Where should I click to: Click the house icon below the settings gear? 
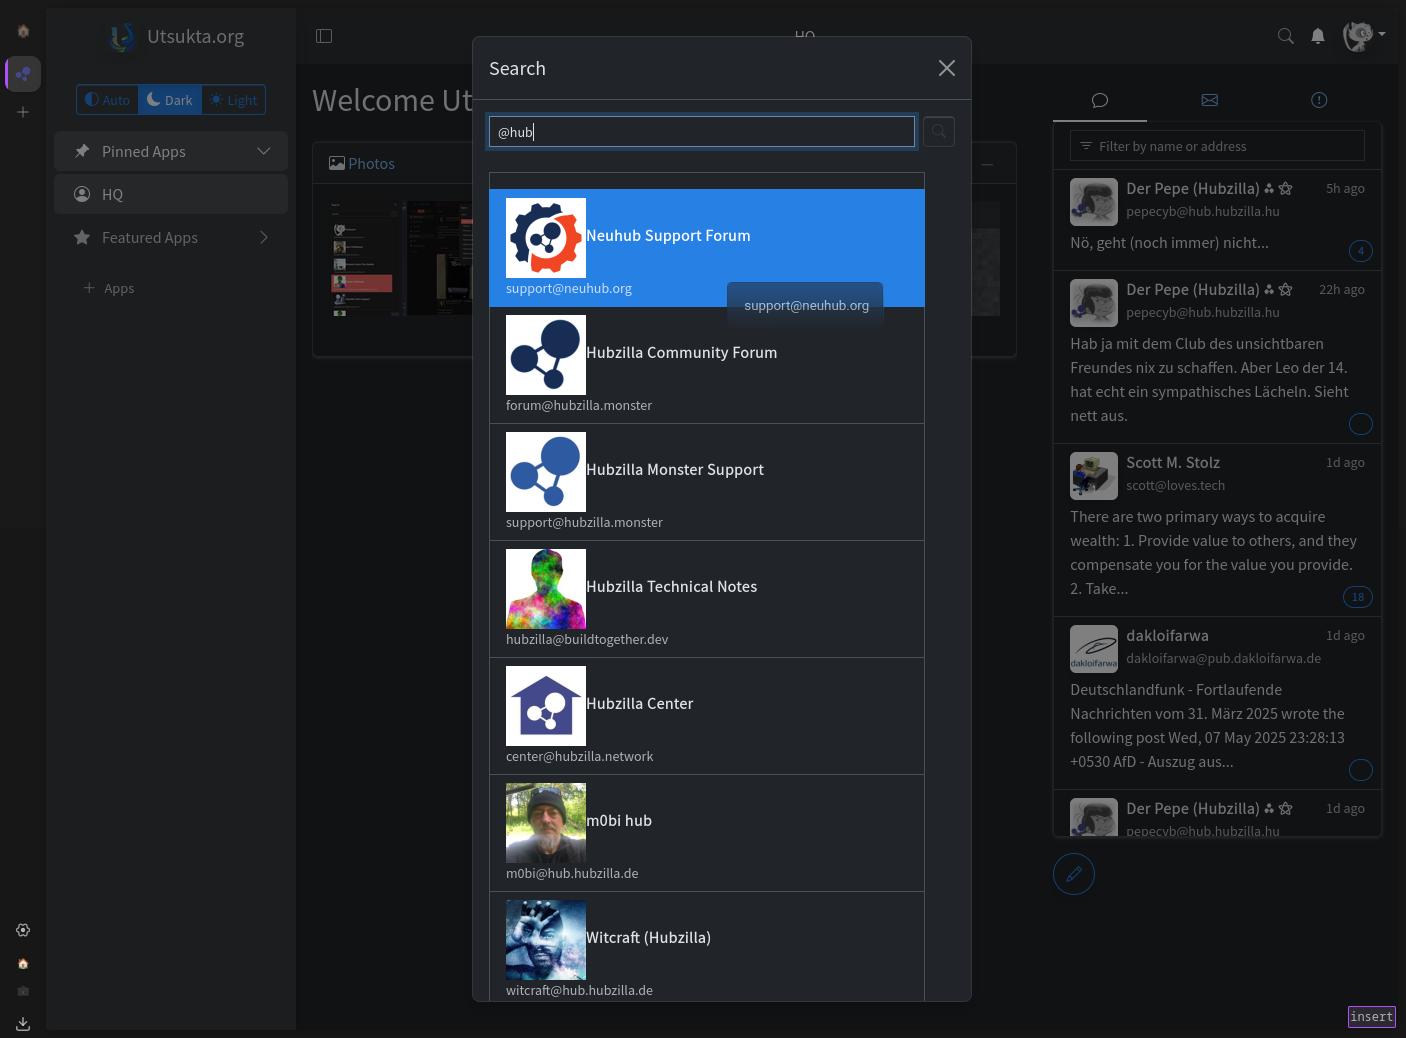(23, 963)
